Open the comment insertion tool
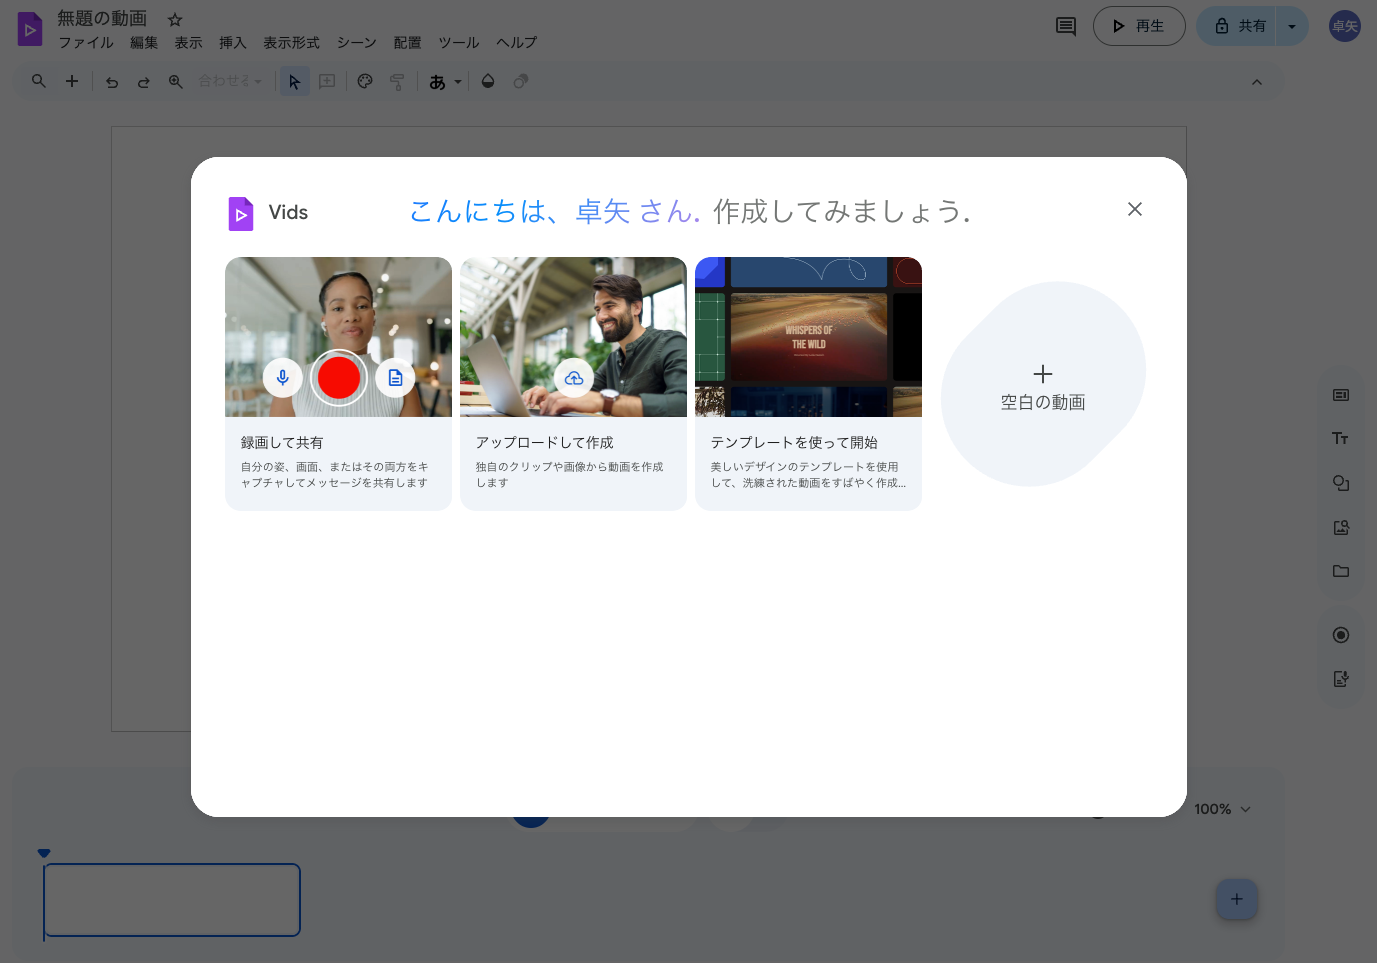 pos(326,81)
